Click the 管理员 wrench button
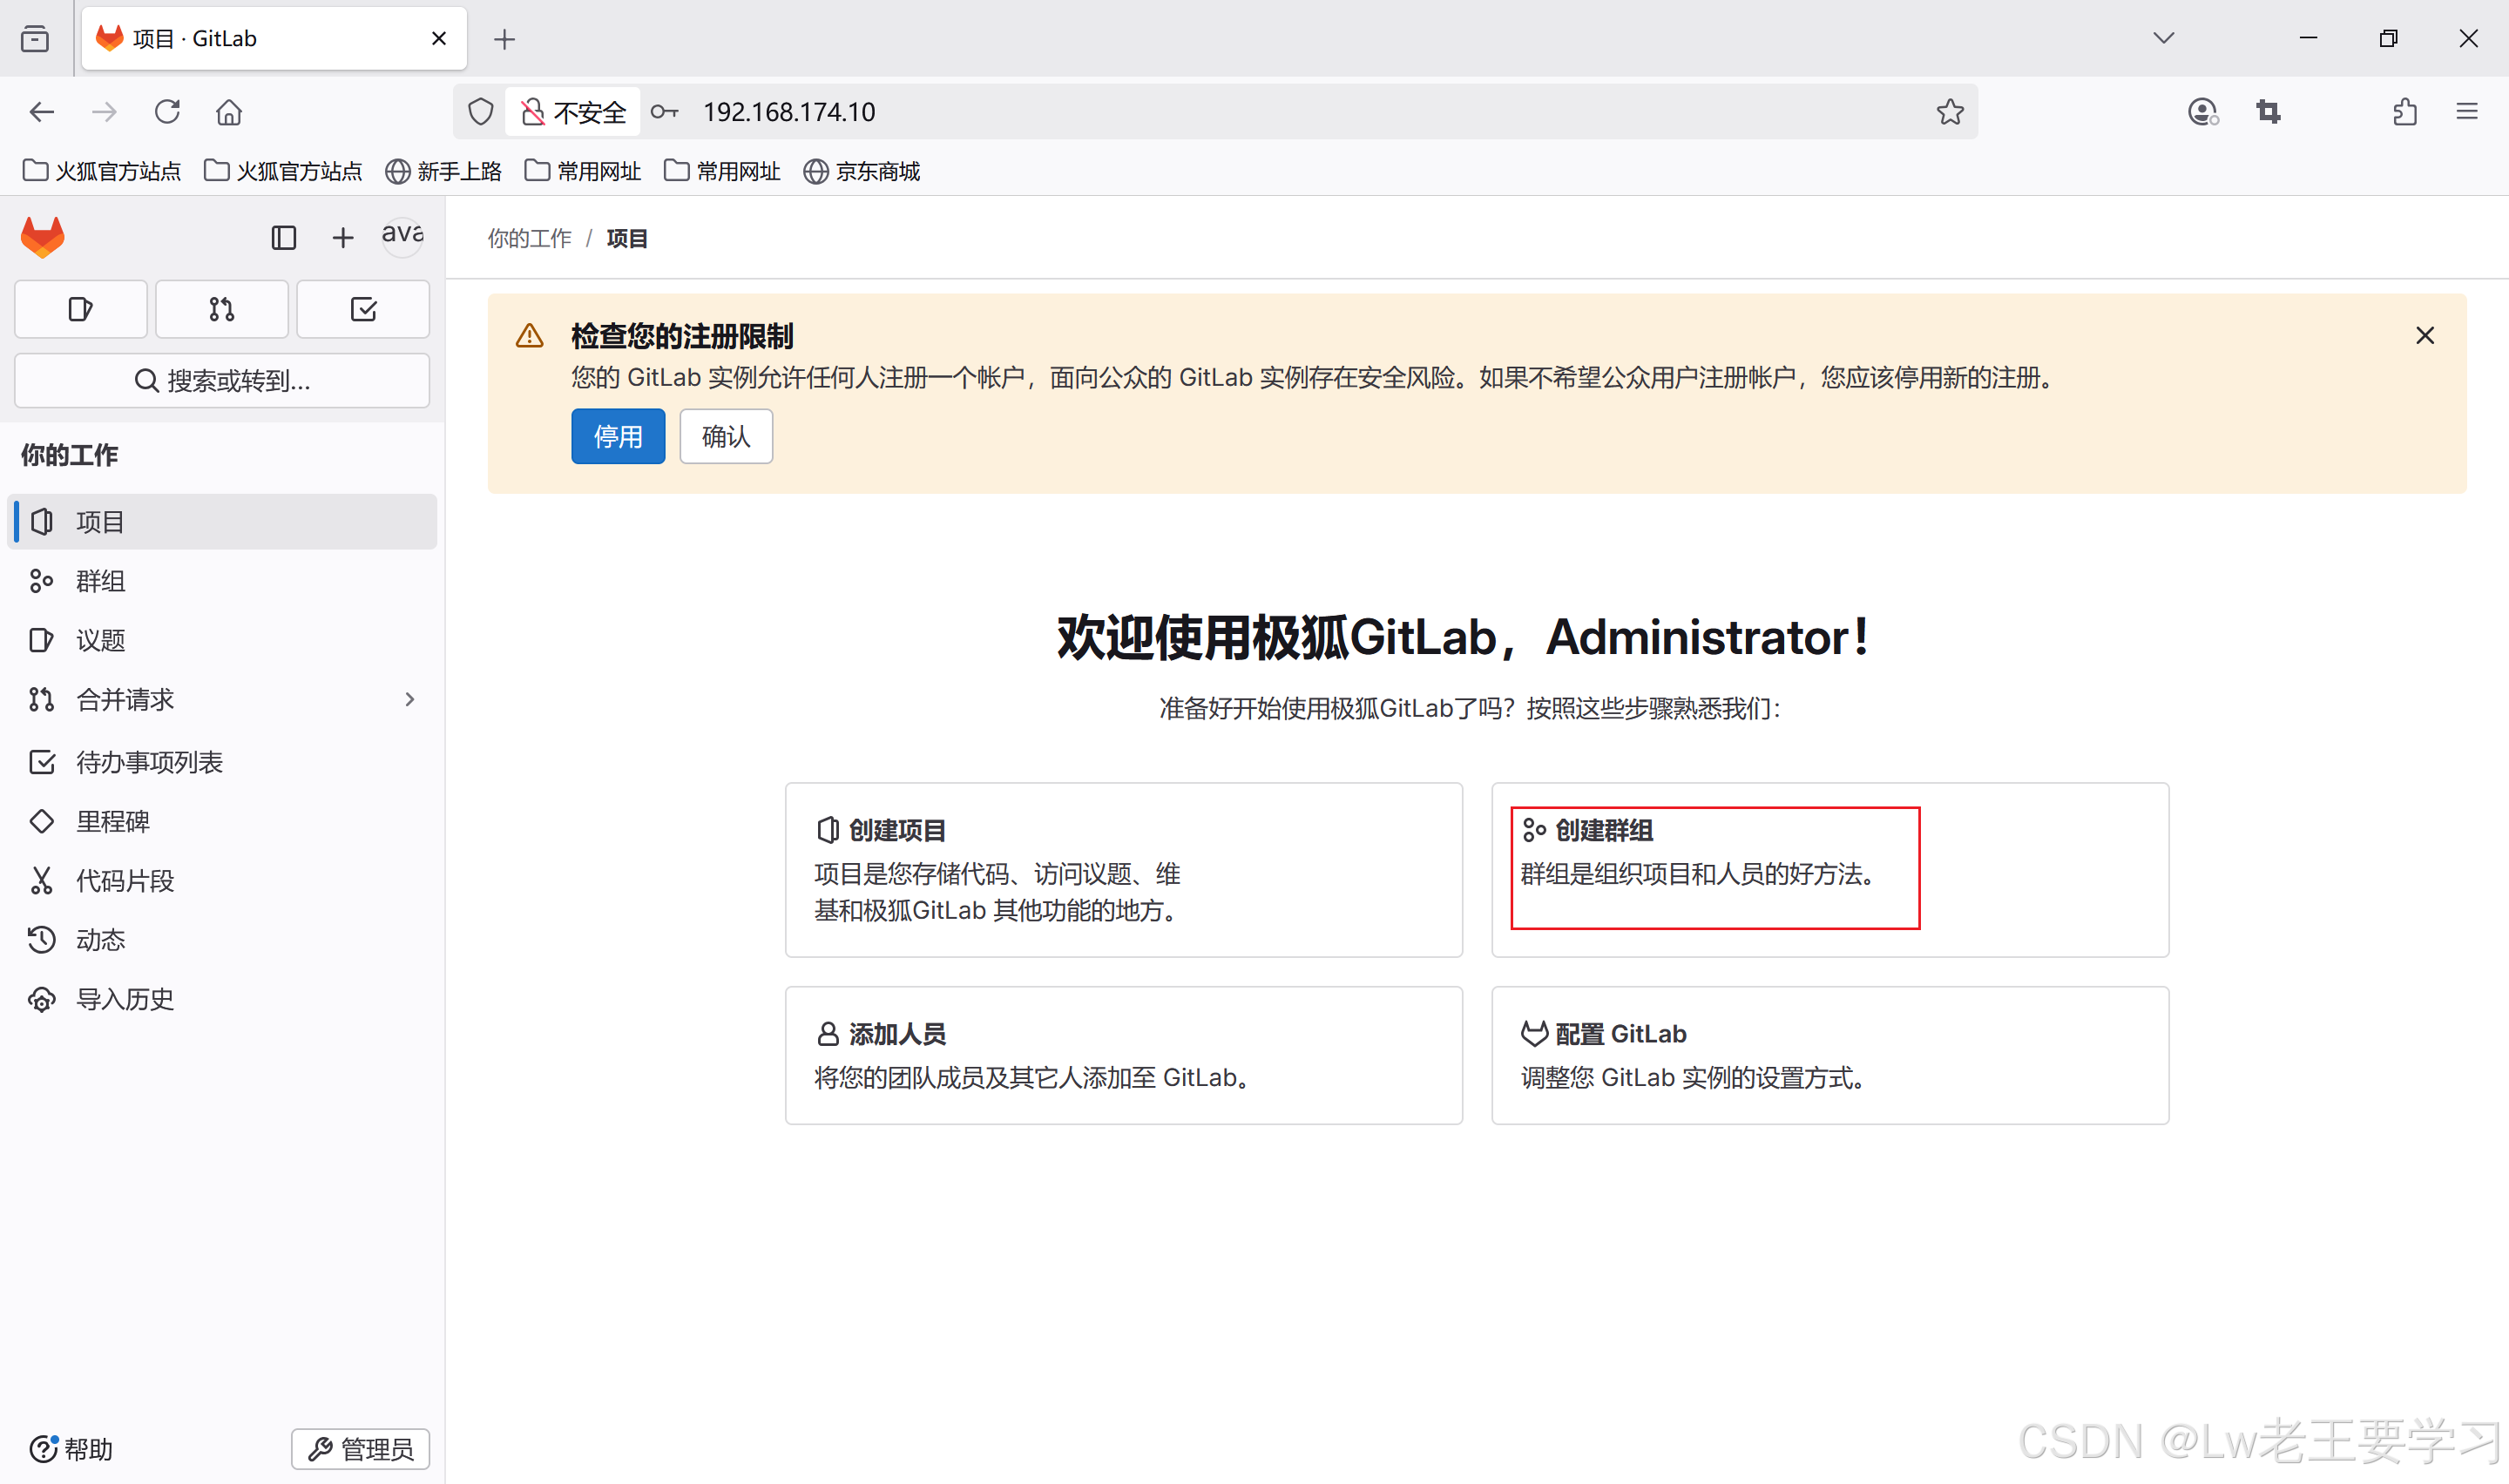Screen dimensions: 2509x1484 point(361,1448)
